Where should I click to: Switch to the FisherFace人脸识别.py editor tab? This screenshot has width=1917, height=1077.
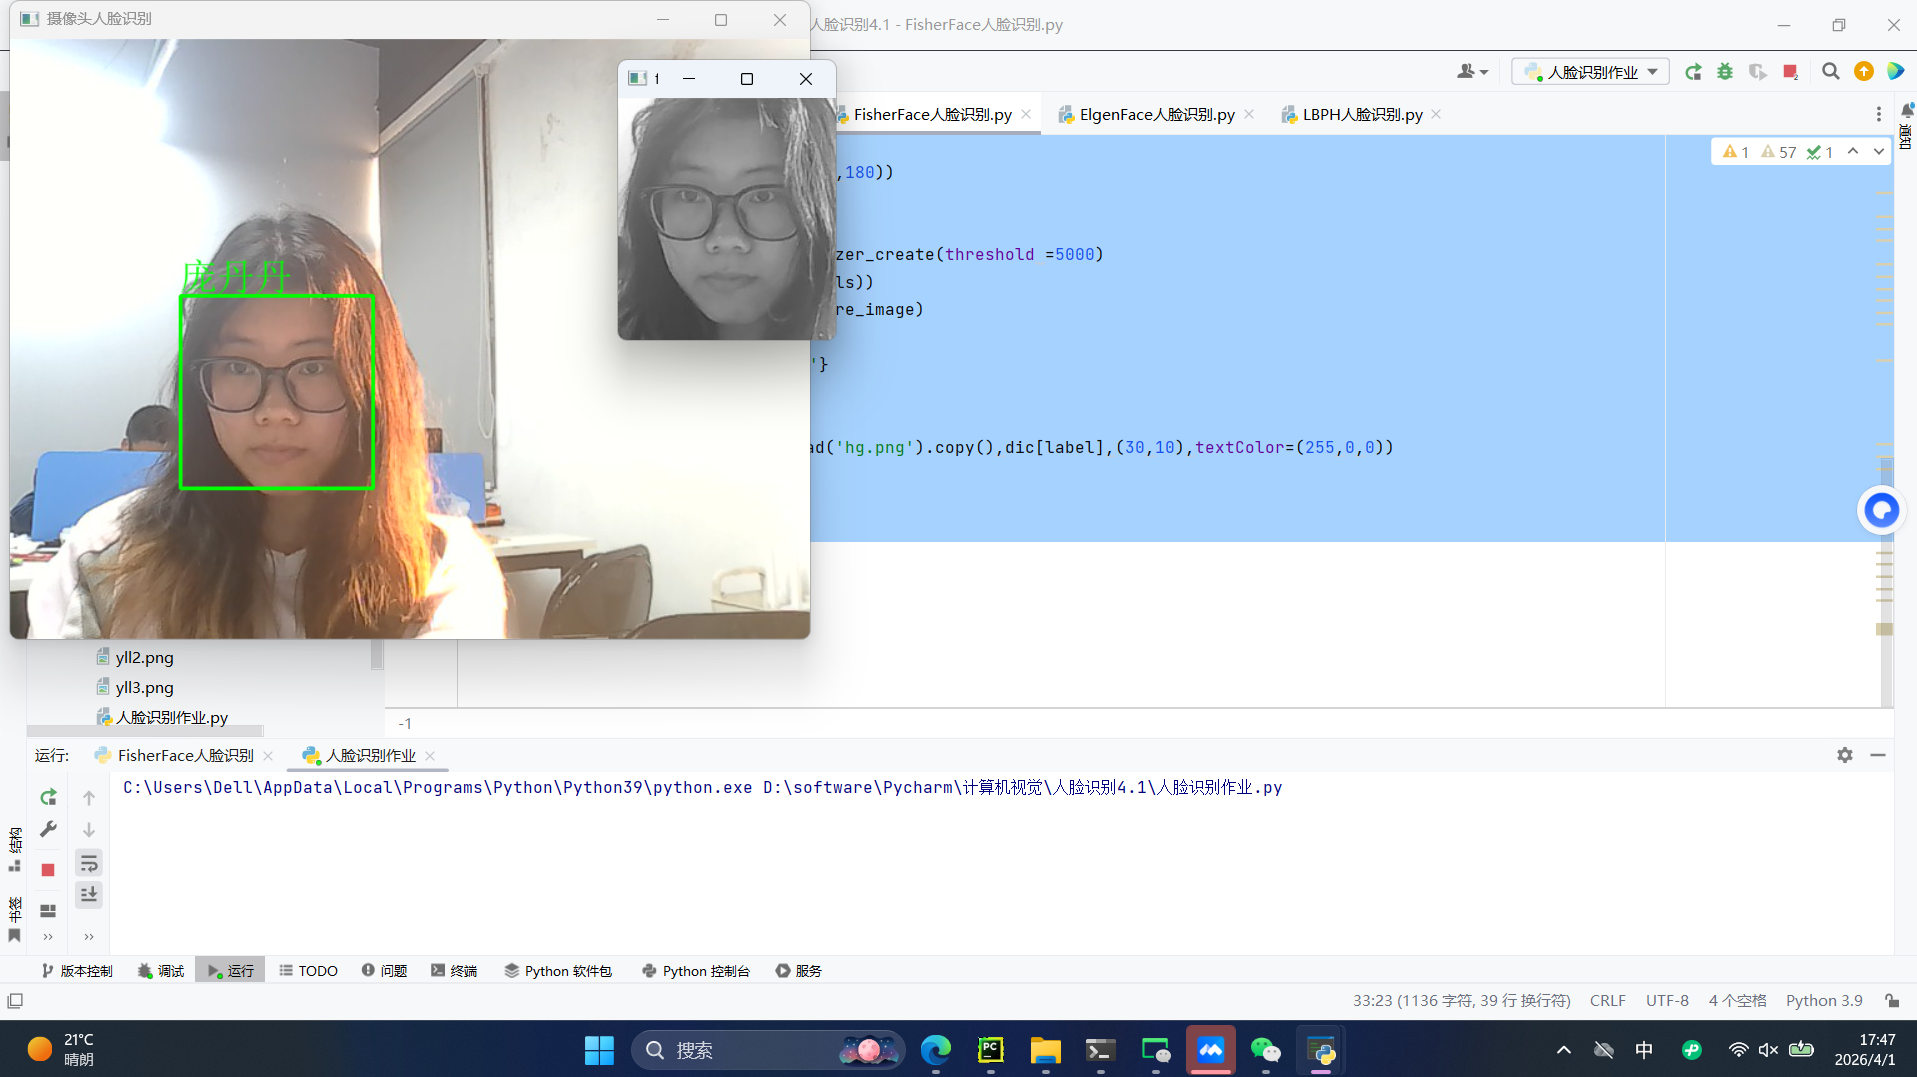coord(932,115)
